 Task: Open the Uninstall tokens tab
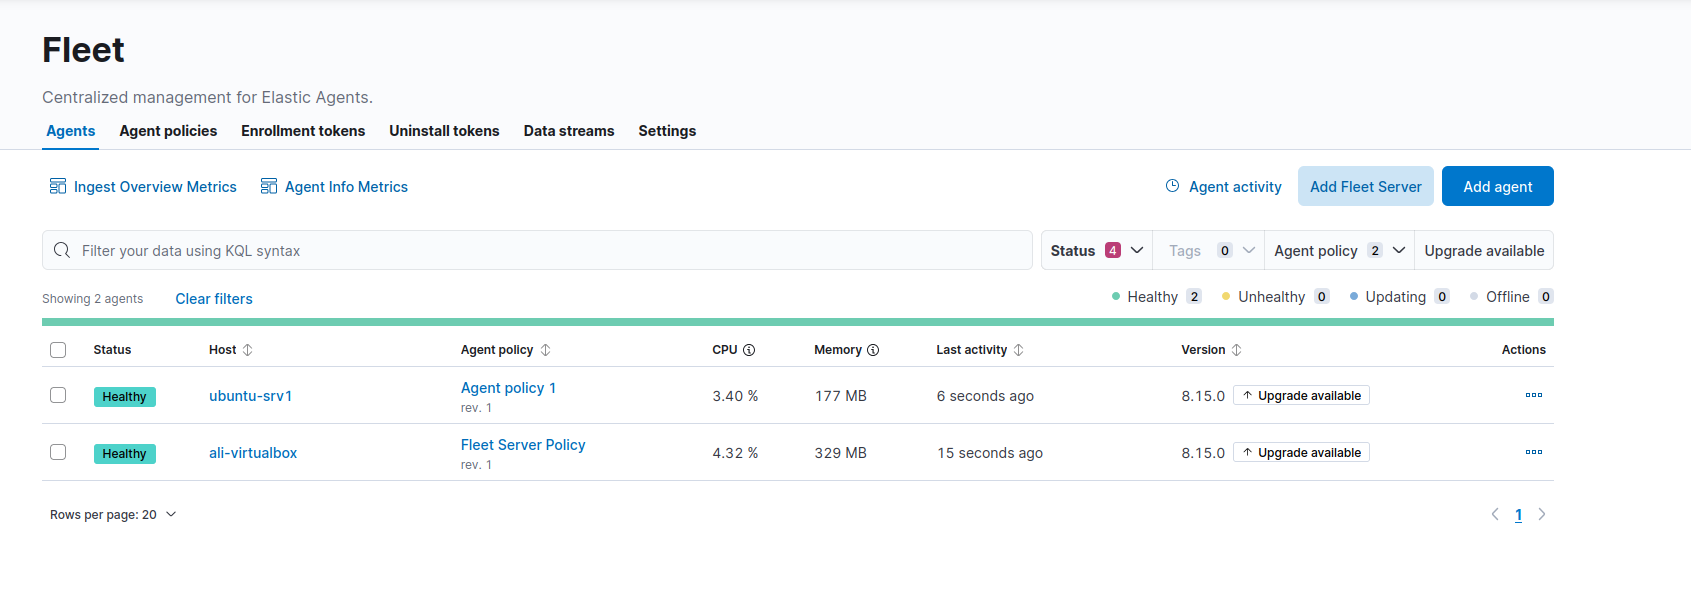click(x=444, y=131)
